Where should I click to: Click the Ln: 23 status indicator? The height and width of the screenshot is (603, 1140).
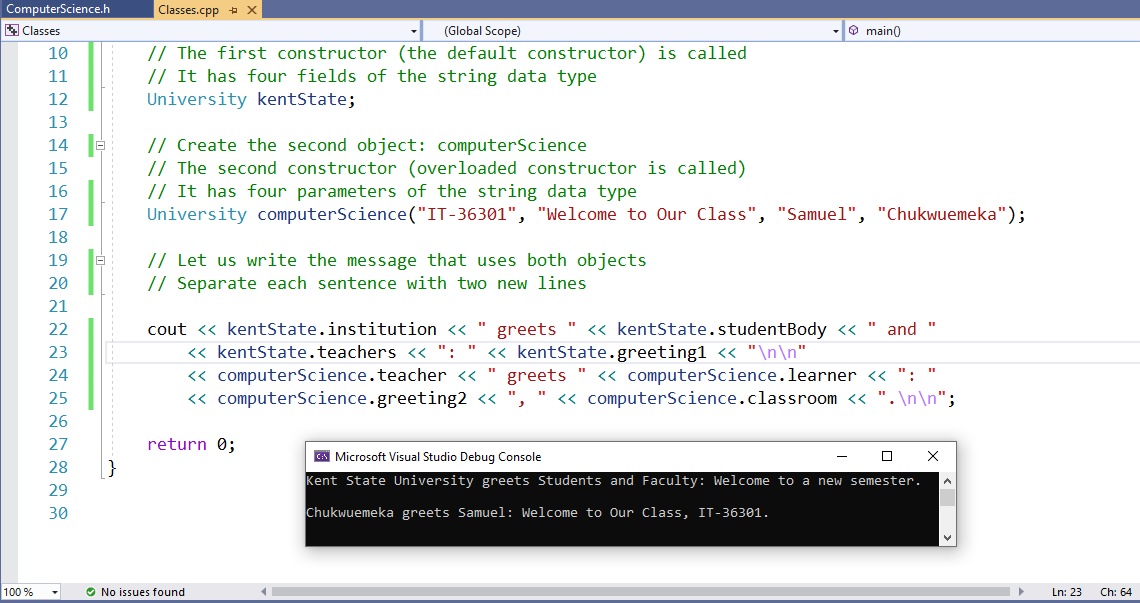pos(1069,592)
